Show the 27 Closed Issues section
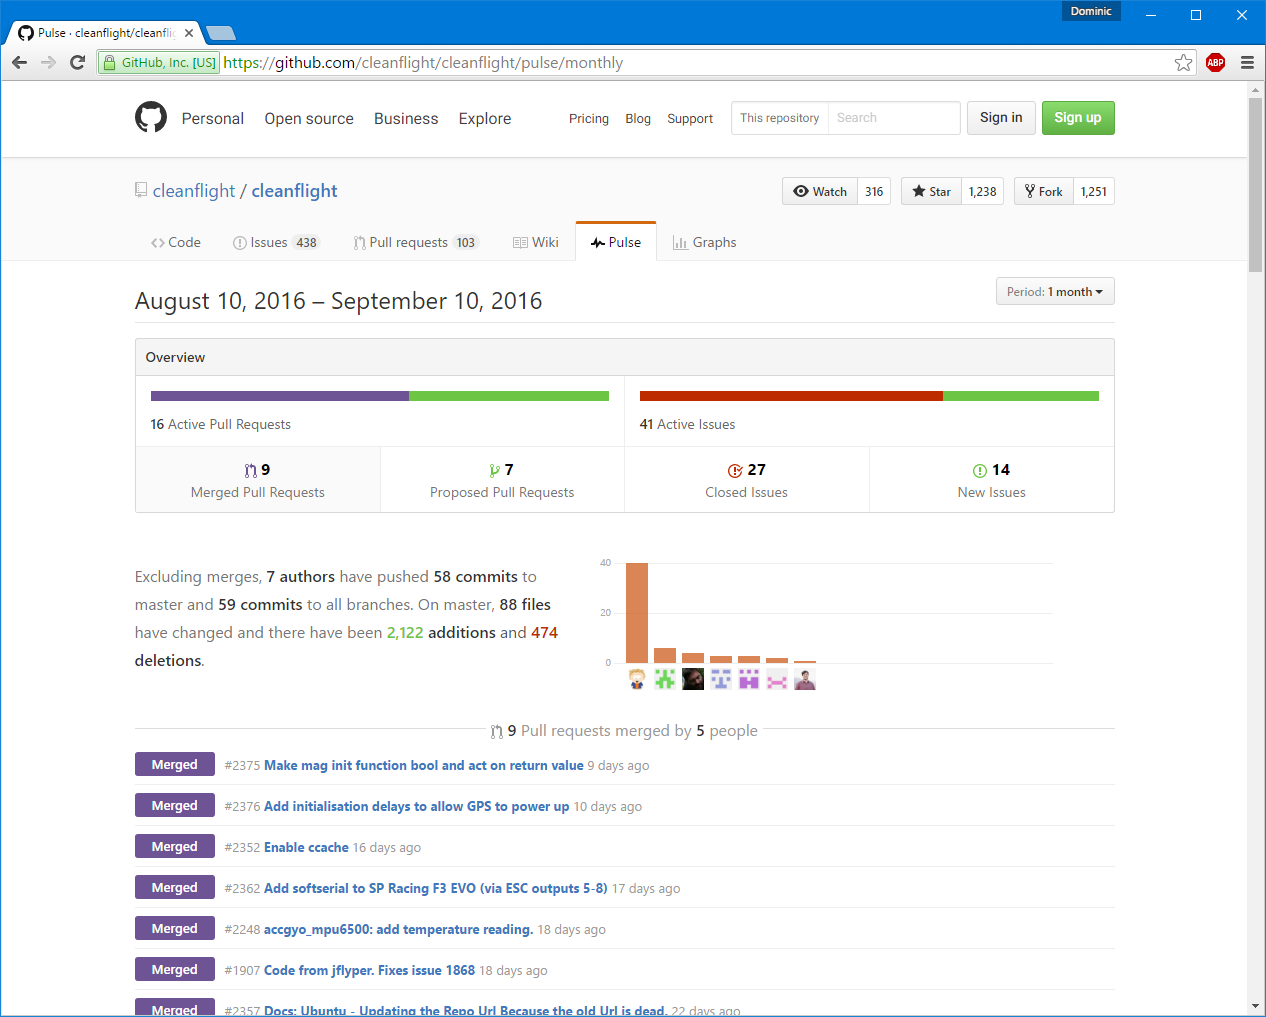The width and height of the screenshot is (1266, 1017). (747, 480)
